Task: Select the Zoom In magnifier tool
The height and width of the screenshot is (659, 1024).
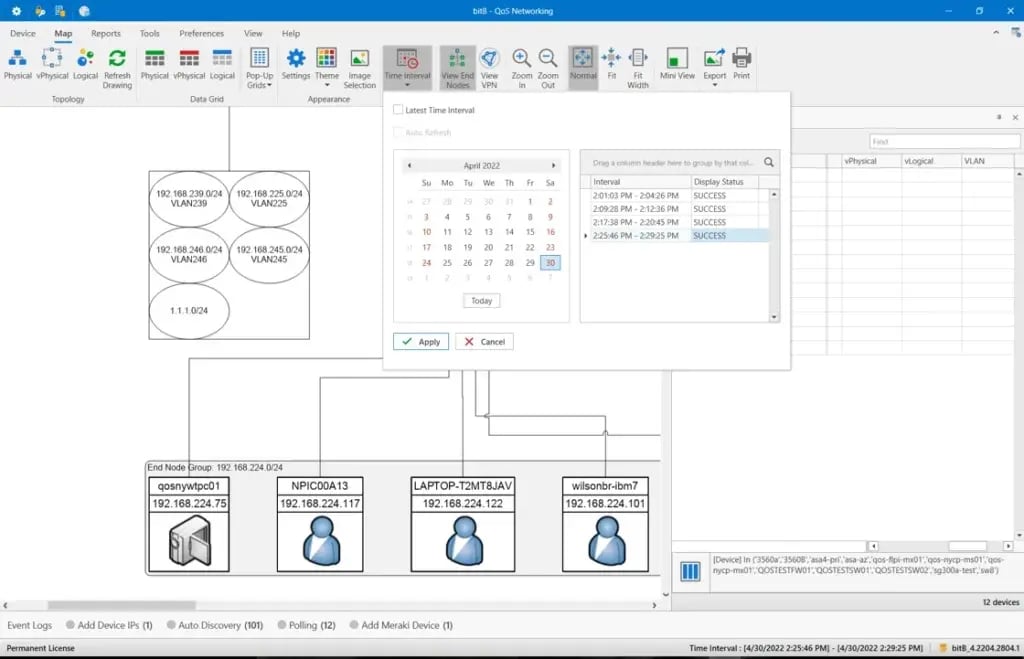Action: [521, 60]
